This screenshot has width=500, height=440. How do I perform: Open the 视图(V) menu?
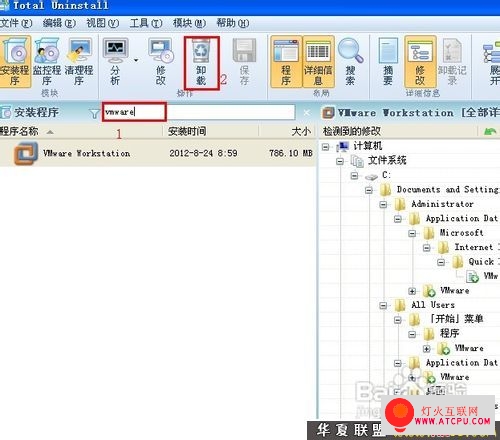point(103,23)
